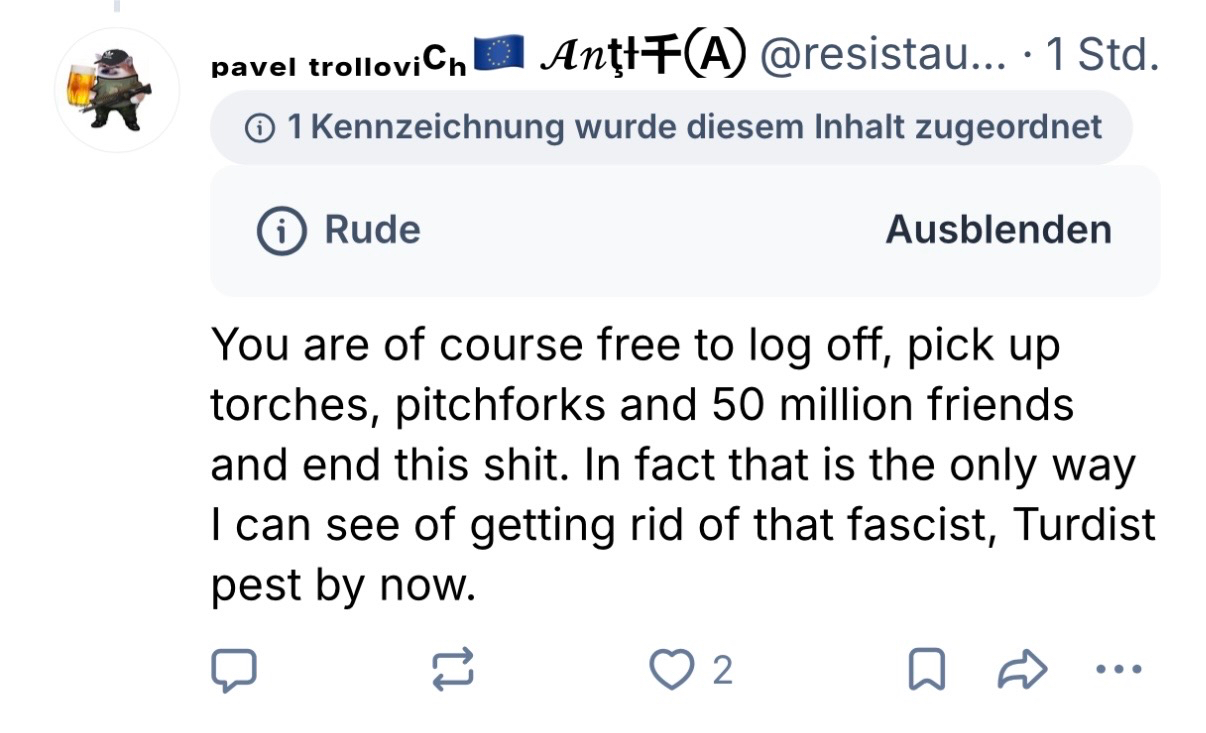1206x733 pixels.
Task: Click the final line "pest by now."
Action: pyautogui.click(x=340, y=586)
